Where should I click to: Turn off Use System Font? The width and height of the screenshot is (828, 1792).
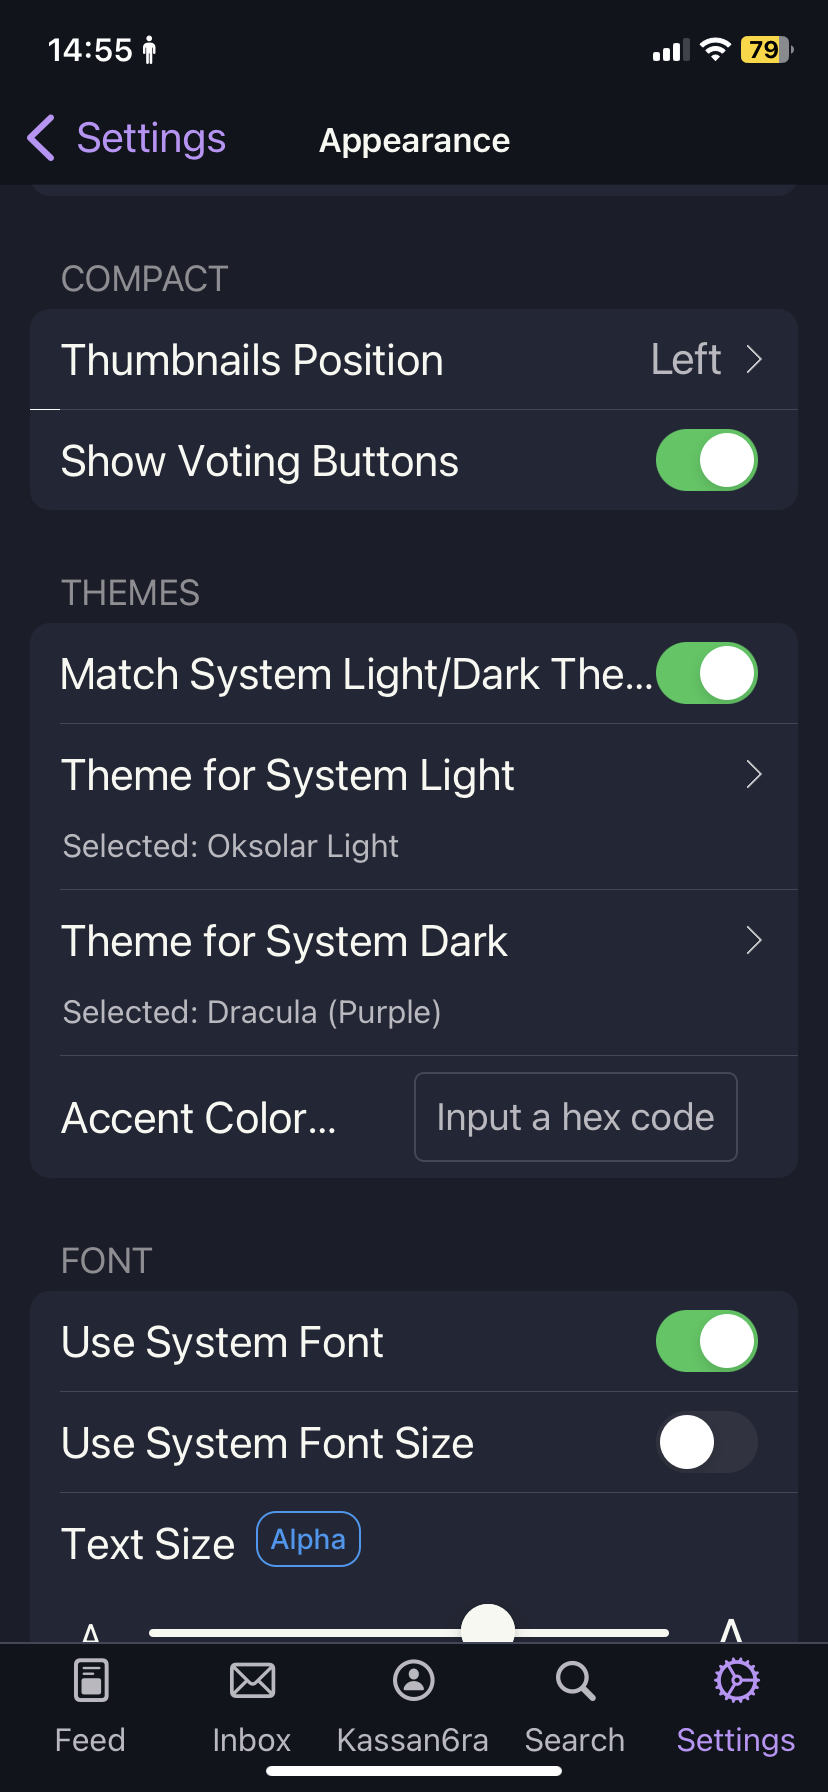click(706, 1341)
